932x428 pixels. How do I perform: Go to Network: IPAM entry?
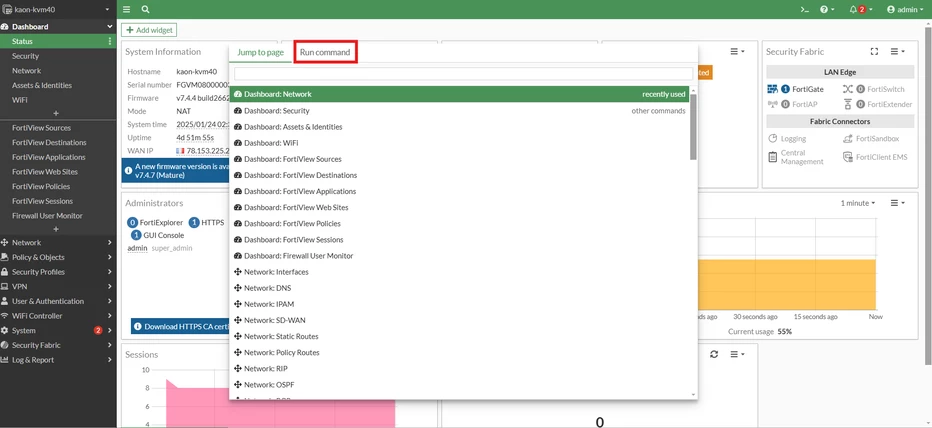pyautogui.click(x=459, y=304)
